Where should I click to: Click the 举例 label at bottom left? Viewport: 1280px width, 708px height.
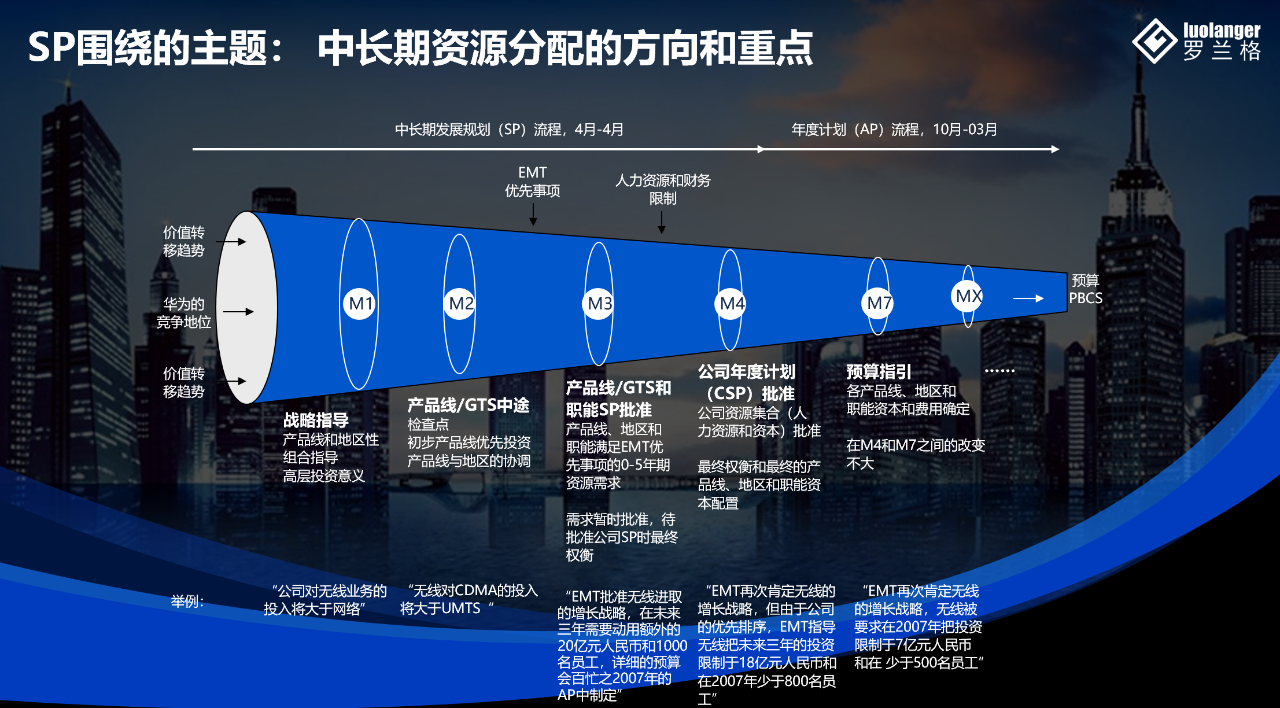pos(186,601)
